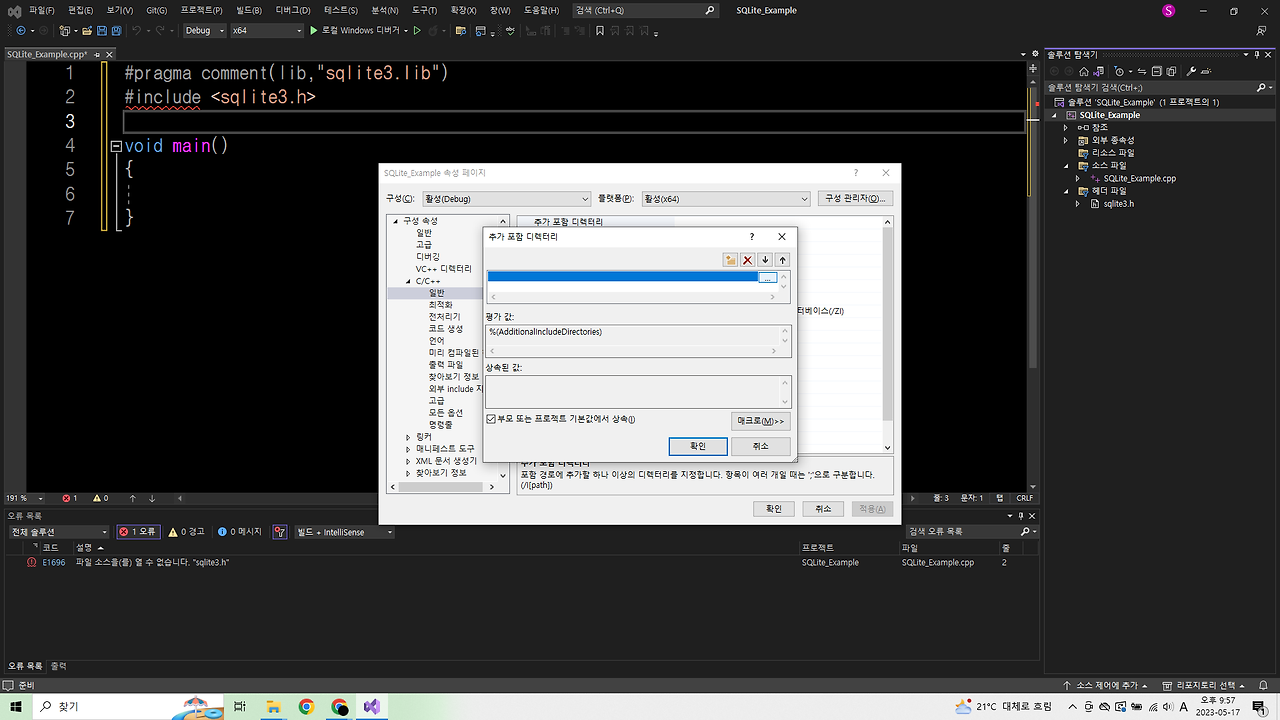Open the 플랫폼 dropdown showing 활성(x64)
This screenshot has height=720, width=1280.
[x=726, y=199]
